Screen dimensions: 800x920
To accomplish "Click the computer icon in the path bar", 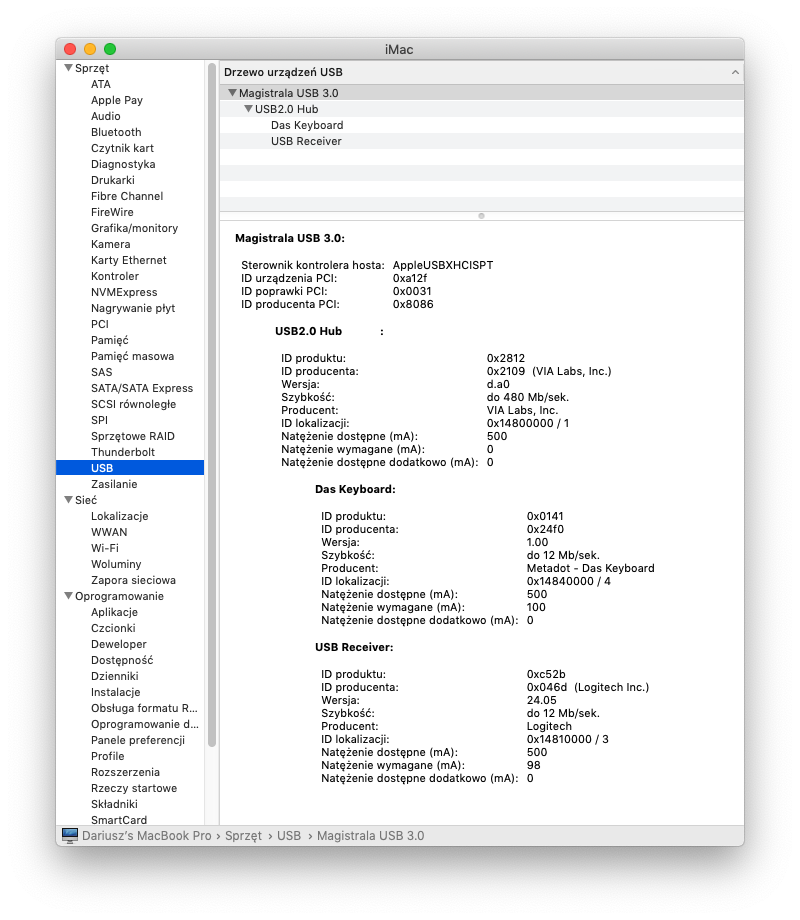I will 69,835.
